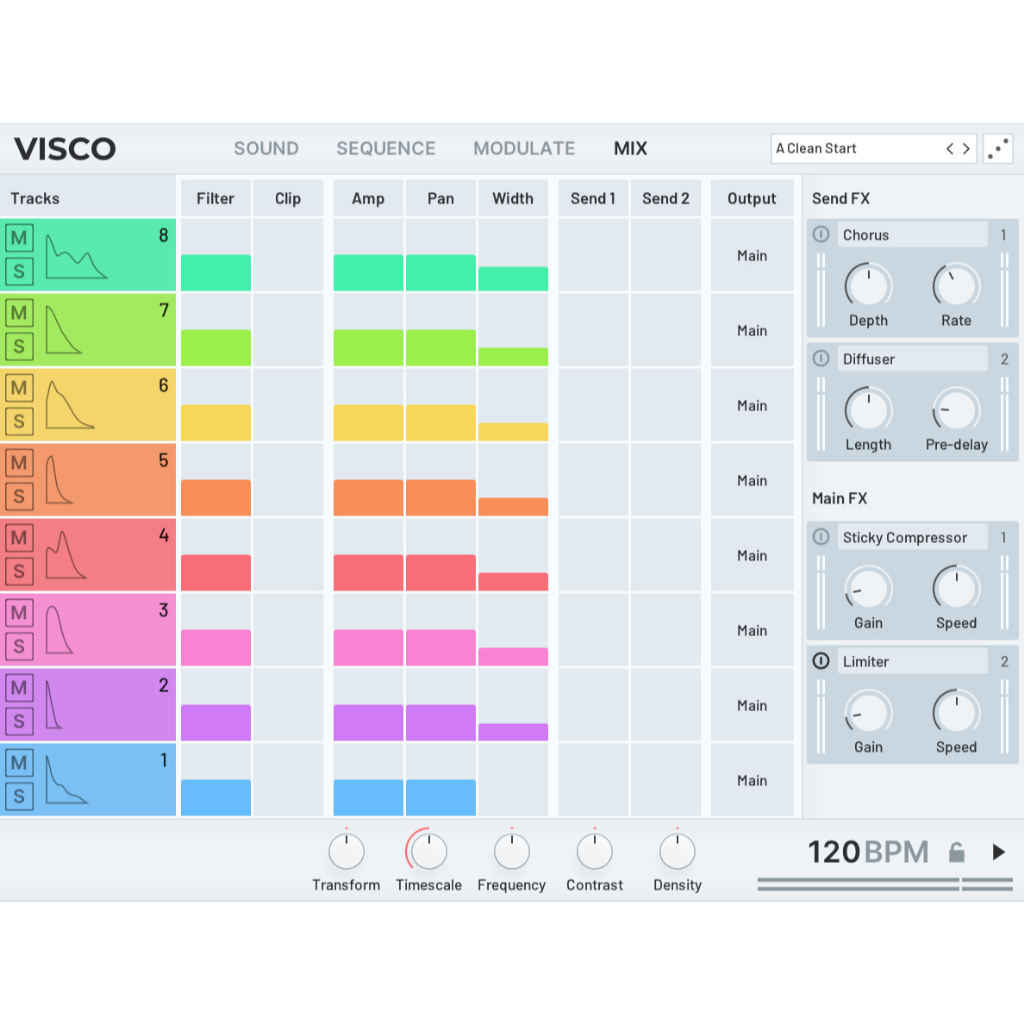1024x1024 pixels.
Task: Toggle Limiter effect power button
Action: coord(821,660)
